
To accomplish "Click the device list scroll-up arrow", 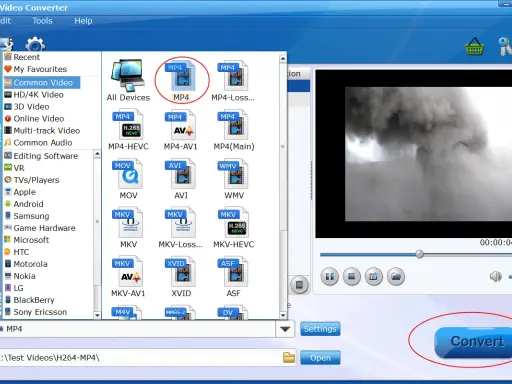I will click(x=97, y=154).
